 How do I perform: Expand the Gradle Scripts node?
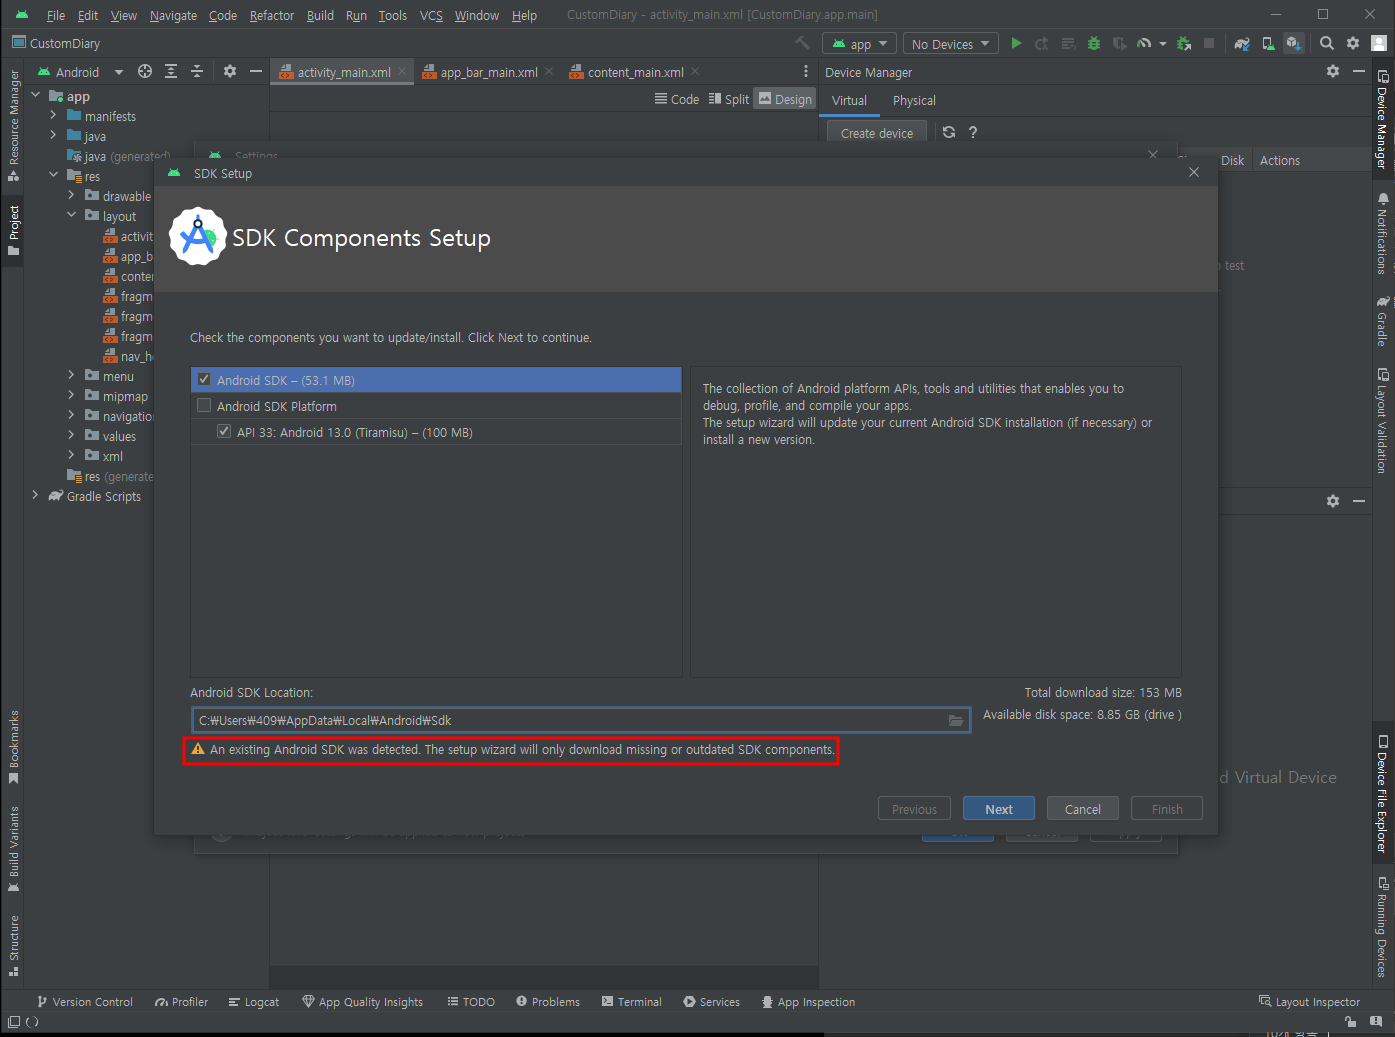(x=36, y=496)
